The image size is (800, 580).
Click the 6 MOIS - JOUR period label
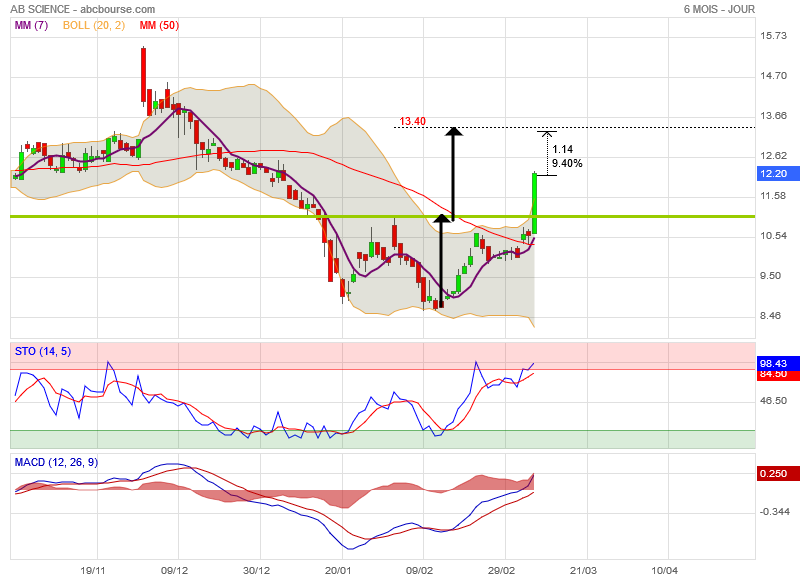(x=719, y=9)
